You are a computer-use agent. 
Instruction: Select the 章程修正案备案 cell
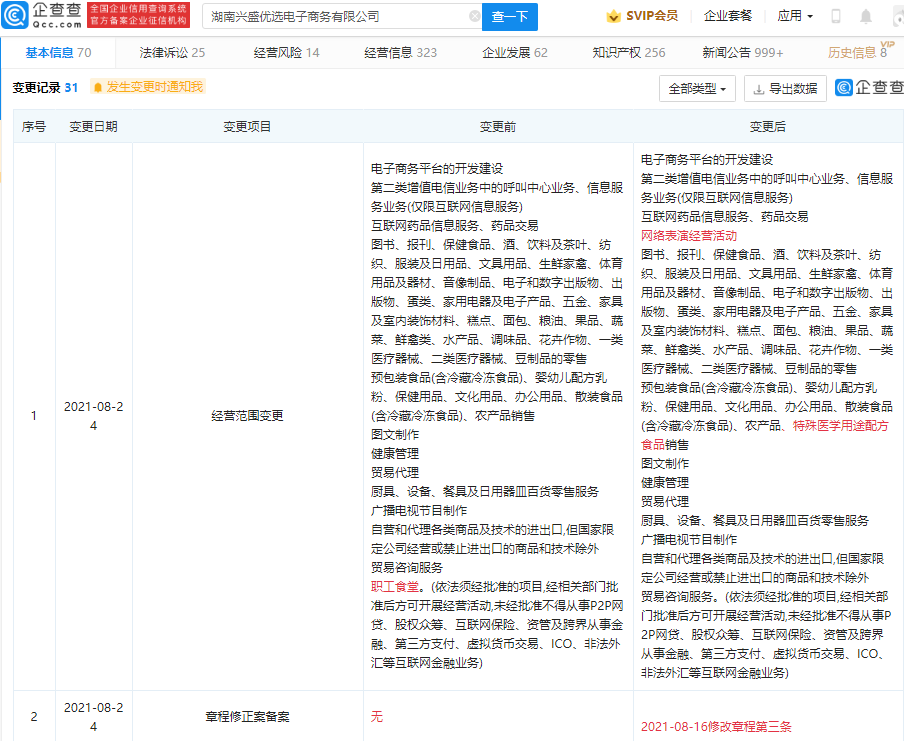tap(247, 717)
